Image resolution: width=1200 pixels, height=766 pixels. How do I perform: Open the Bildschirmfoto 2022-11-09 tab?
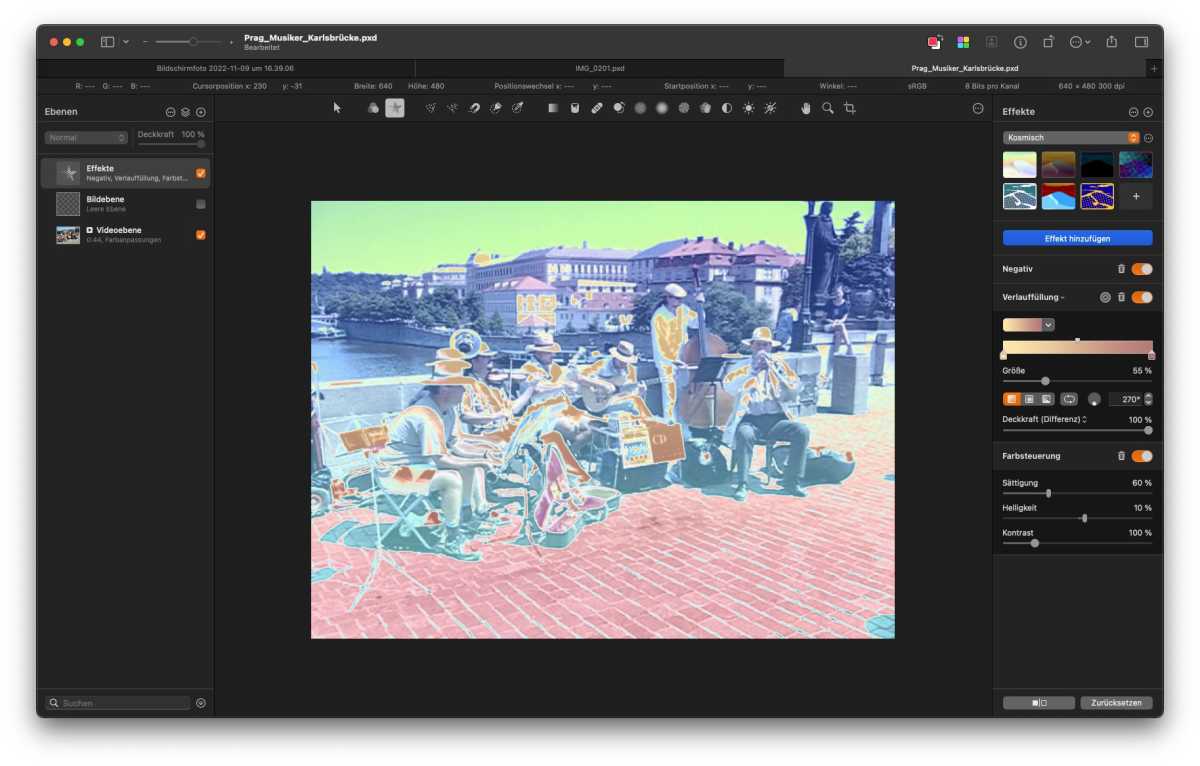[x=224, y=69]
